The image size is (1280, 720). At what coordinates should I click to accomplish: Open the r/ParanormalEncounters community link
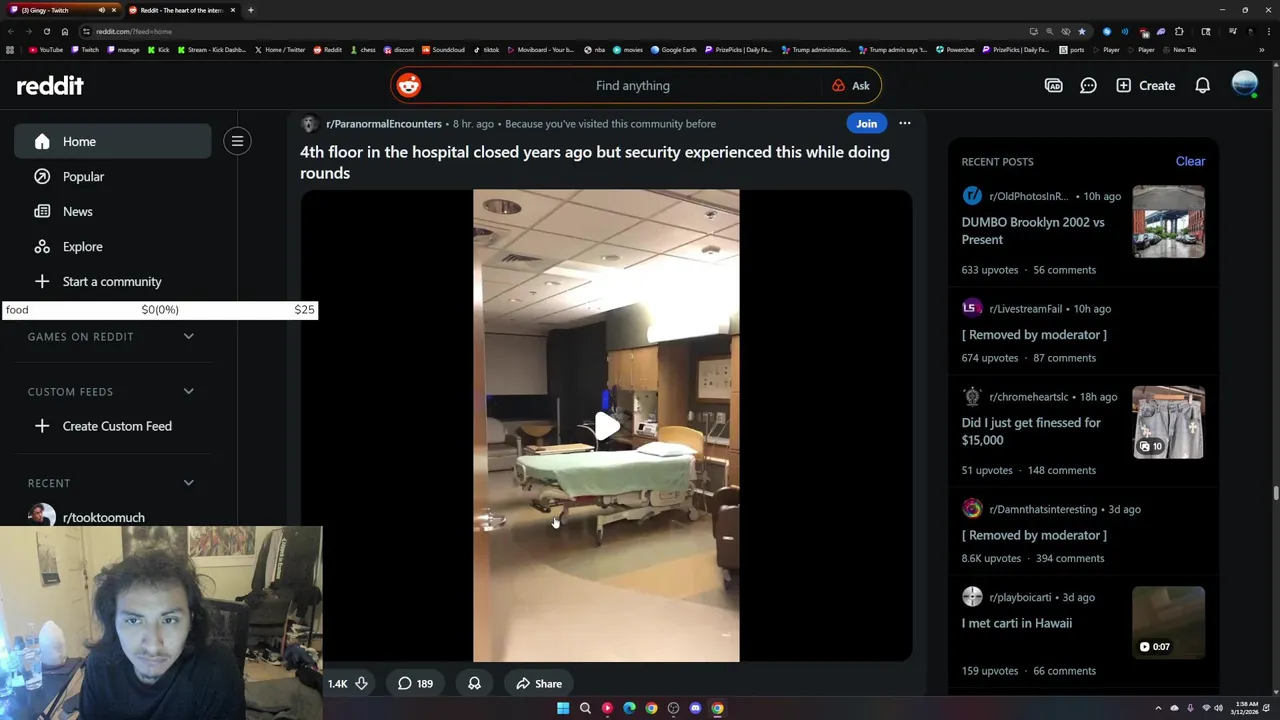[384, 124]
